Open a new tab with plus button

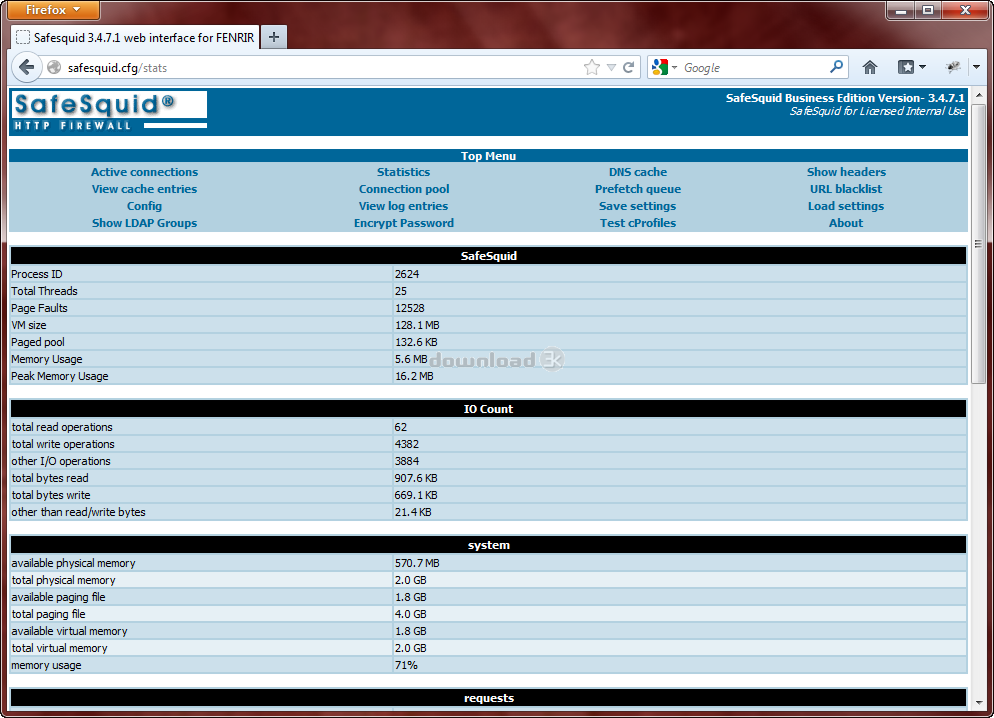tap(274, 37)
